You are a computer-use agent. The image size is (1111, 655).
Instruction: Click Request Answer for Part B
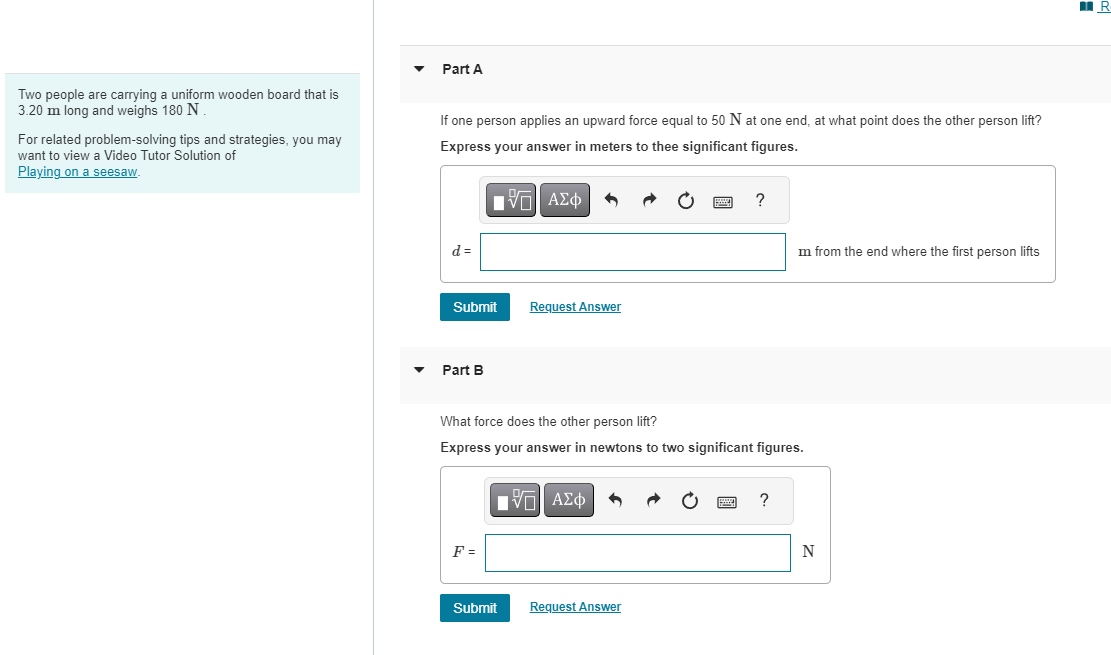click(x=575, y=606)
